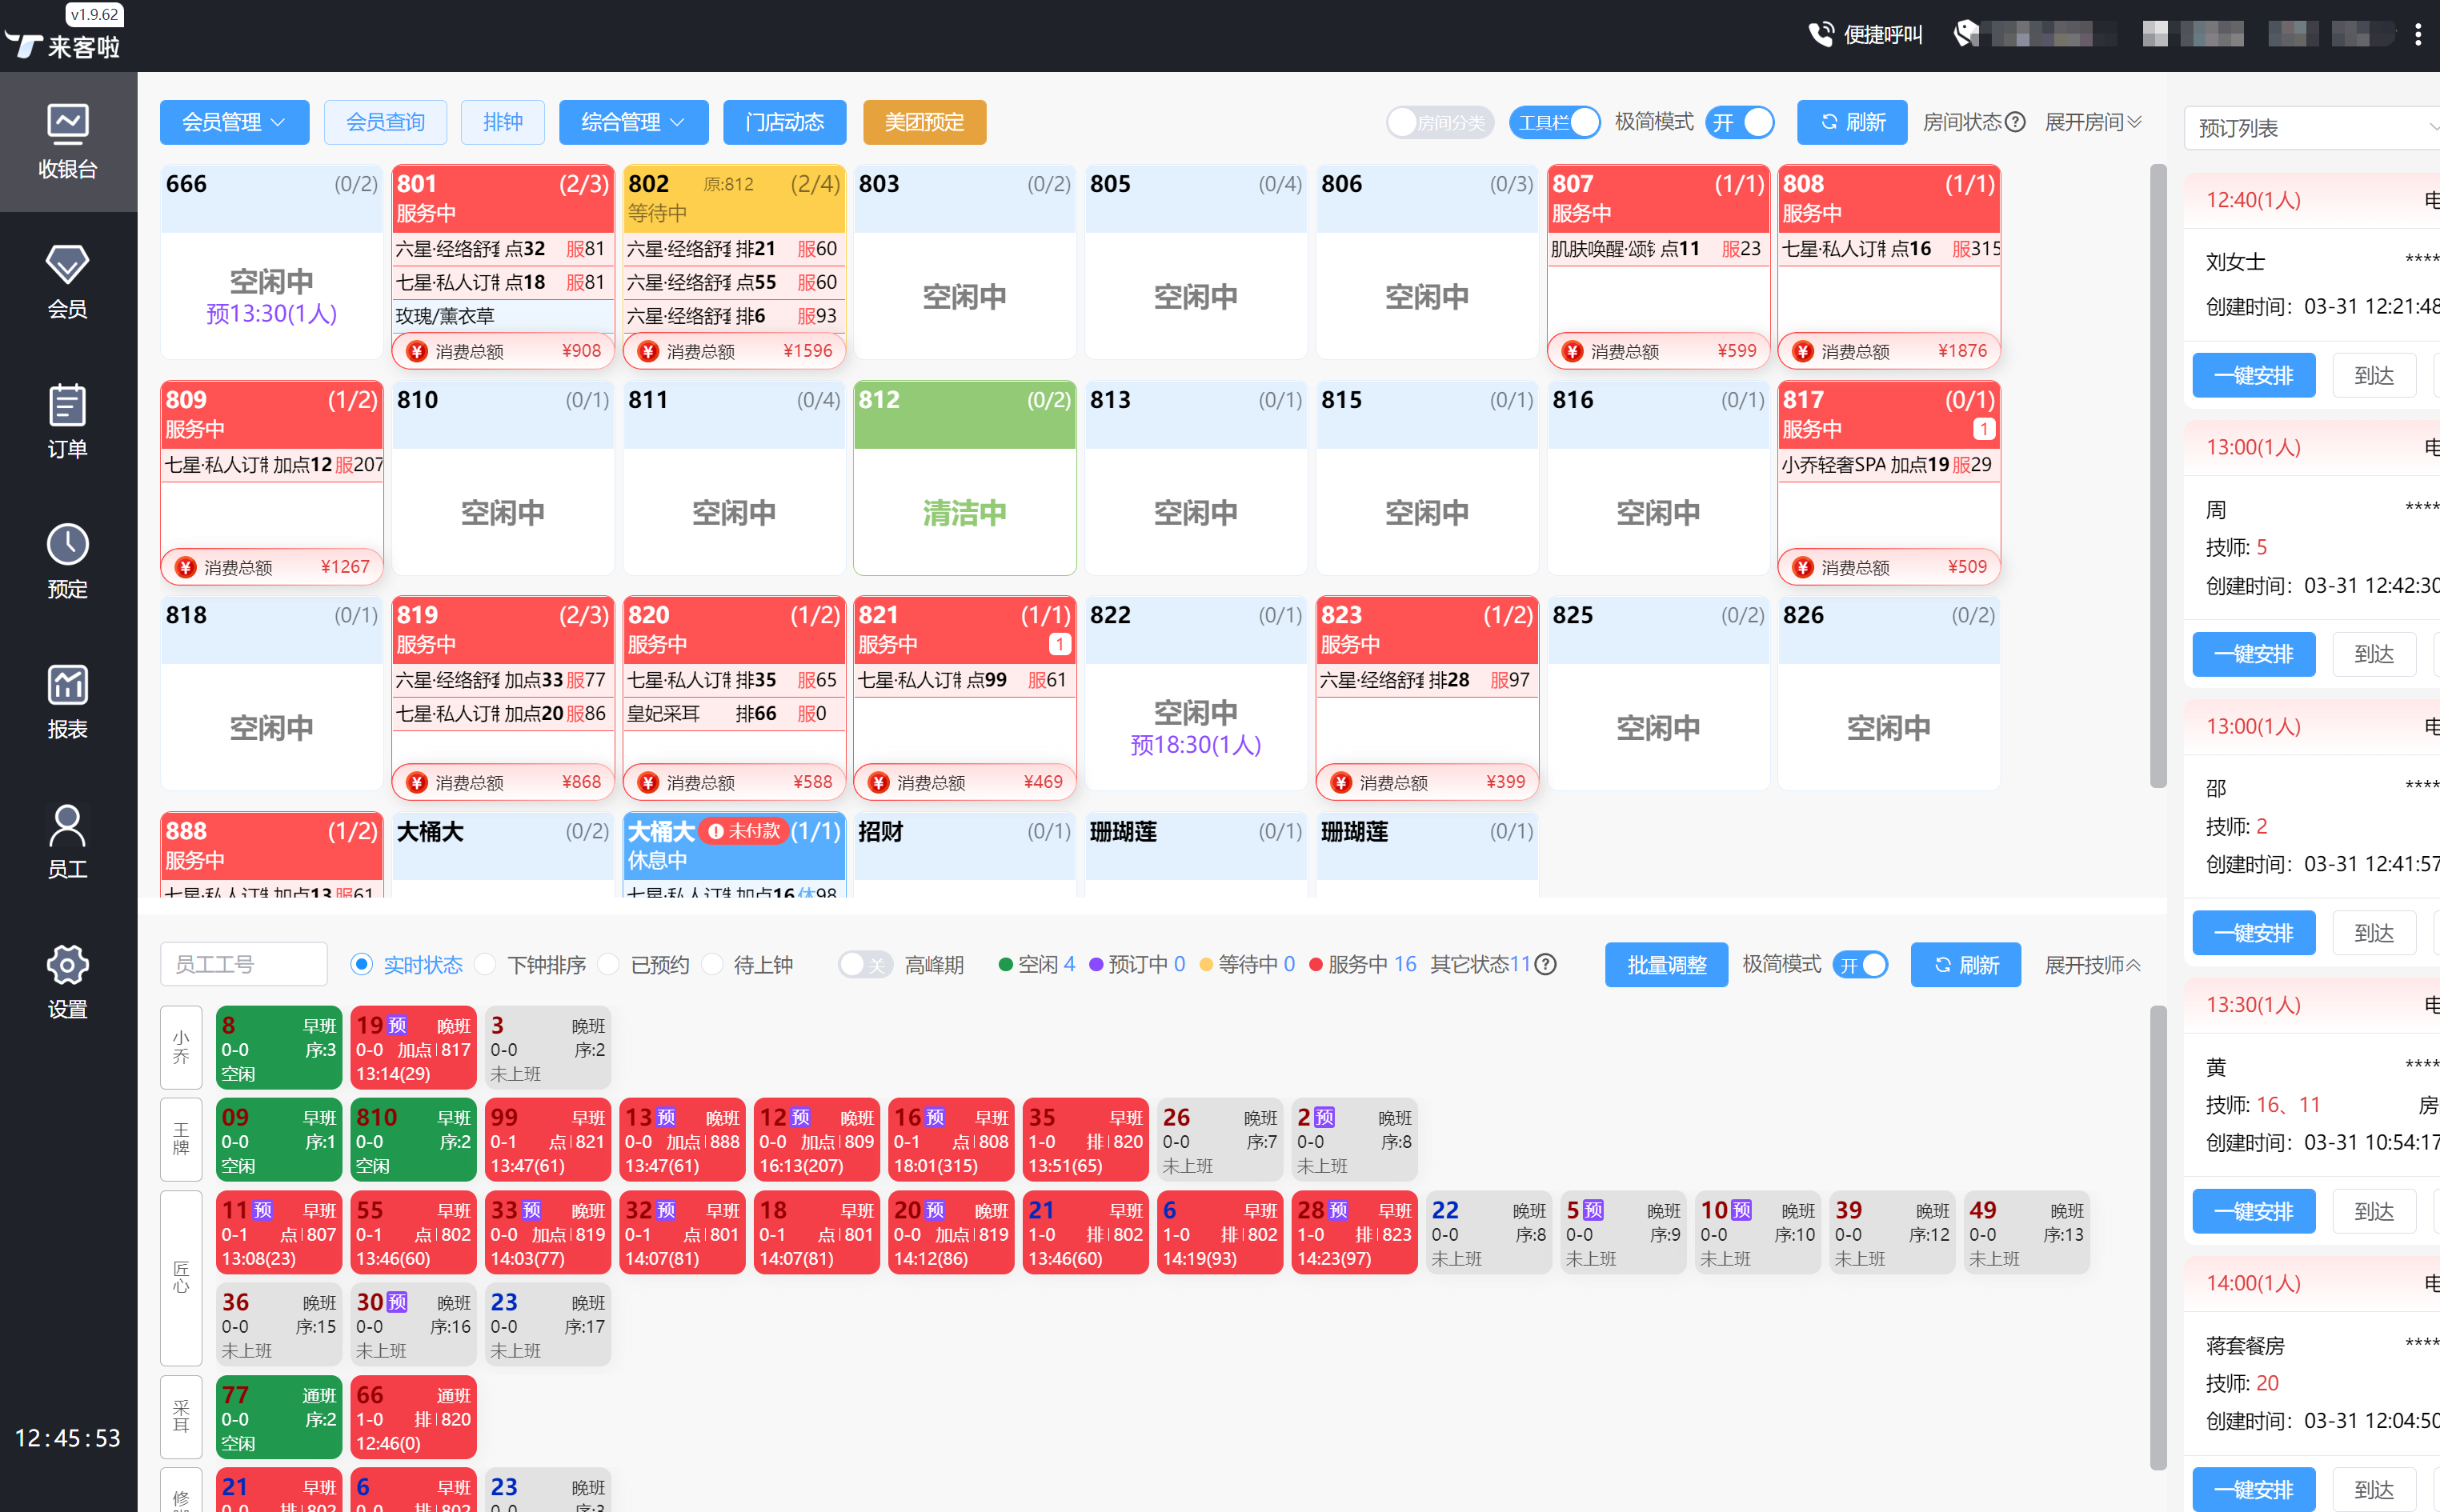Select the 下钟排序 radio button
This screenshot has width=2440, height=1512.
486,965
